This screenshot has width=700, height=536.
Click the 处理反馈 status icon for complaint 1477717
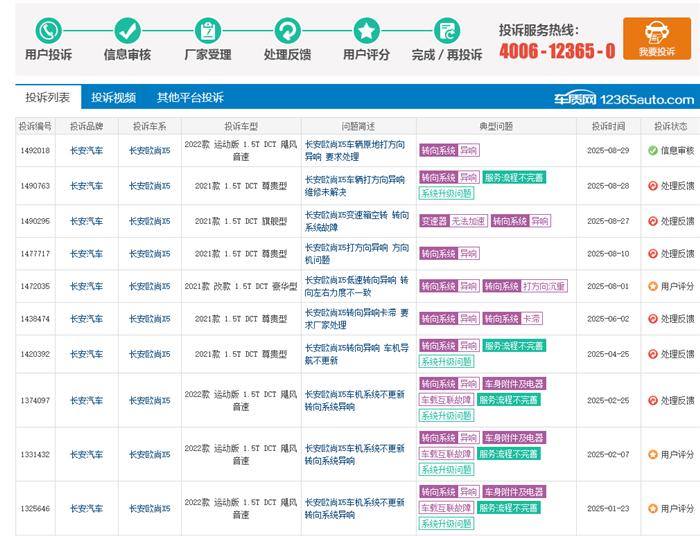pyautogui.click(x=653, y=253)
